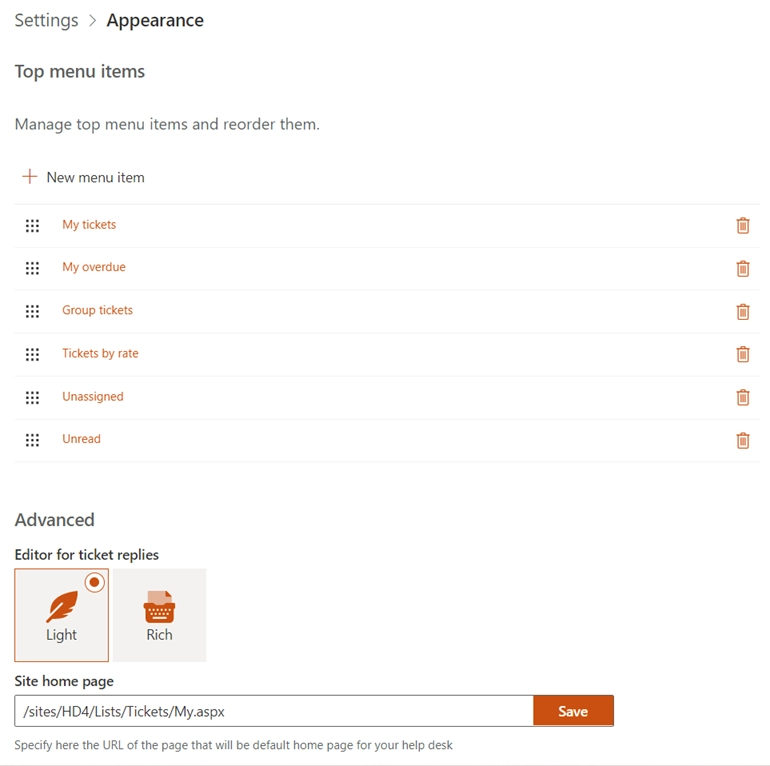Open the My tickets menu item

tap(89, 225)
